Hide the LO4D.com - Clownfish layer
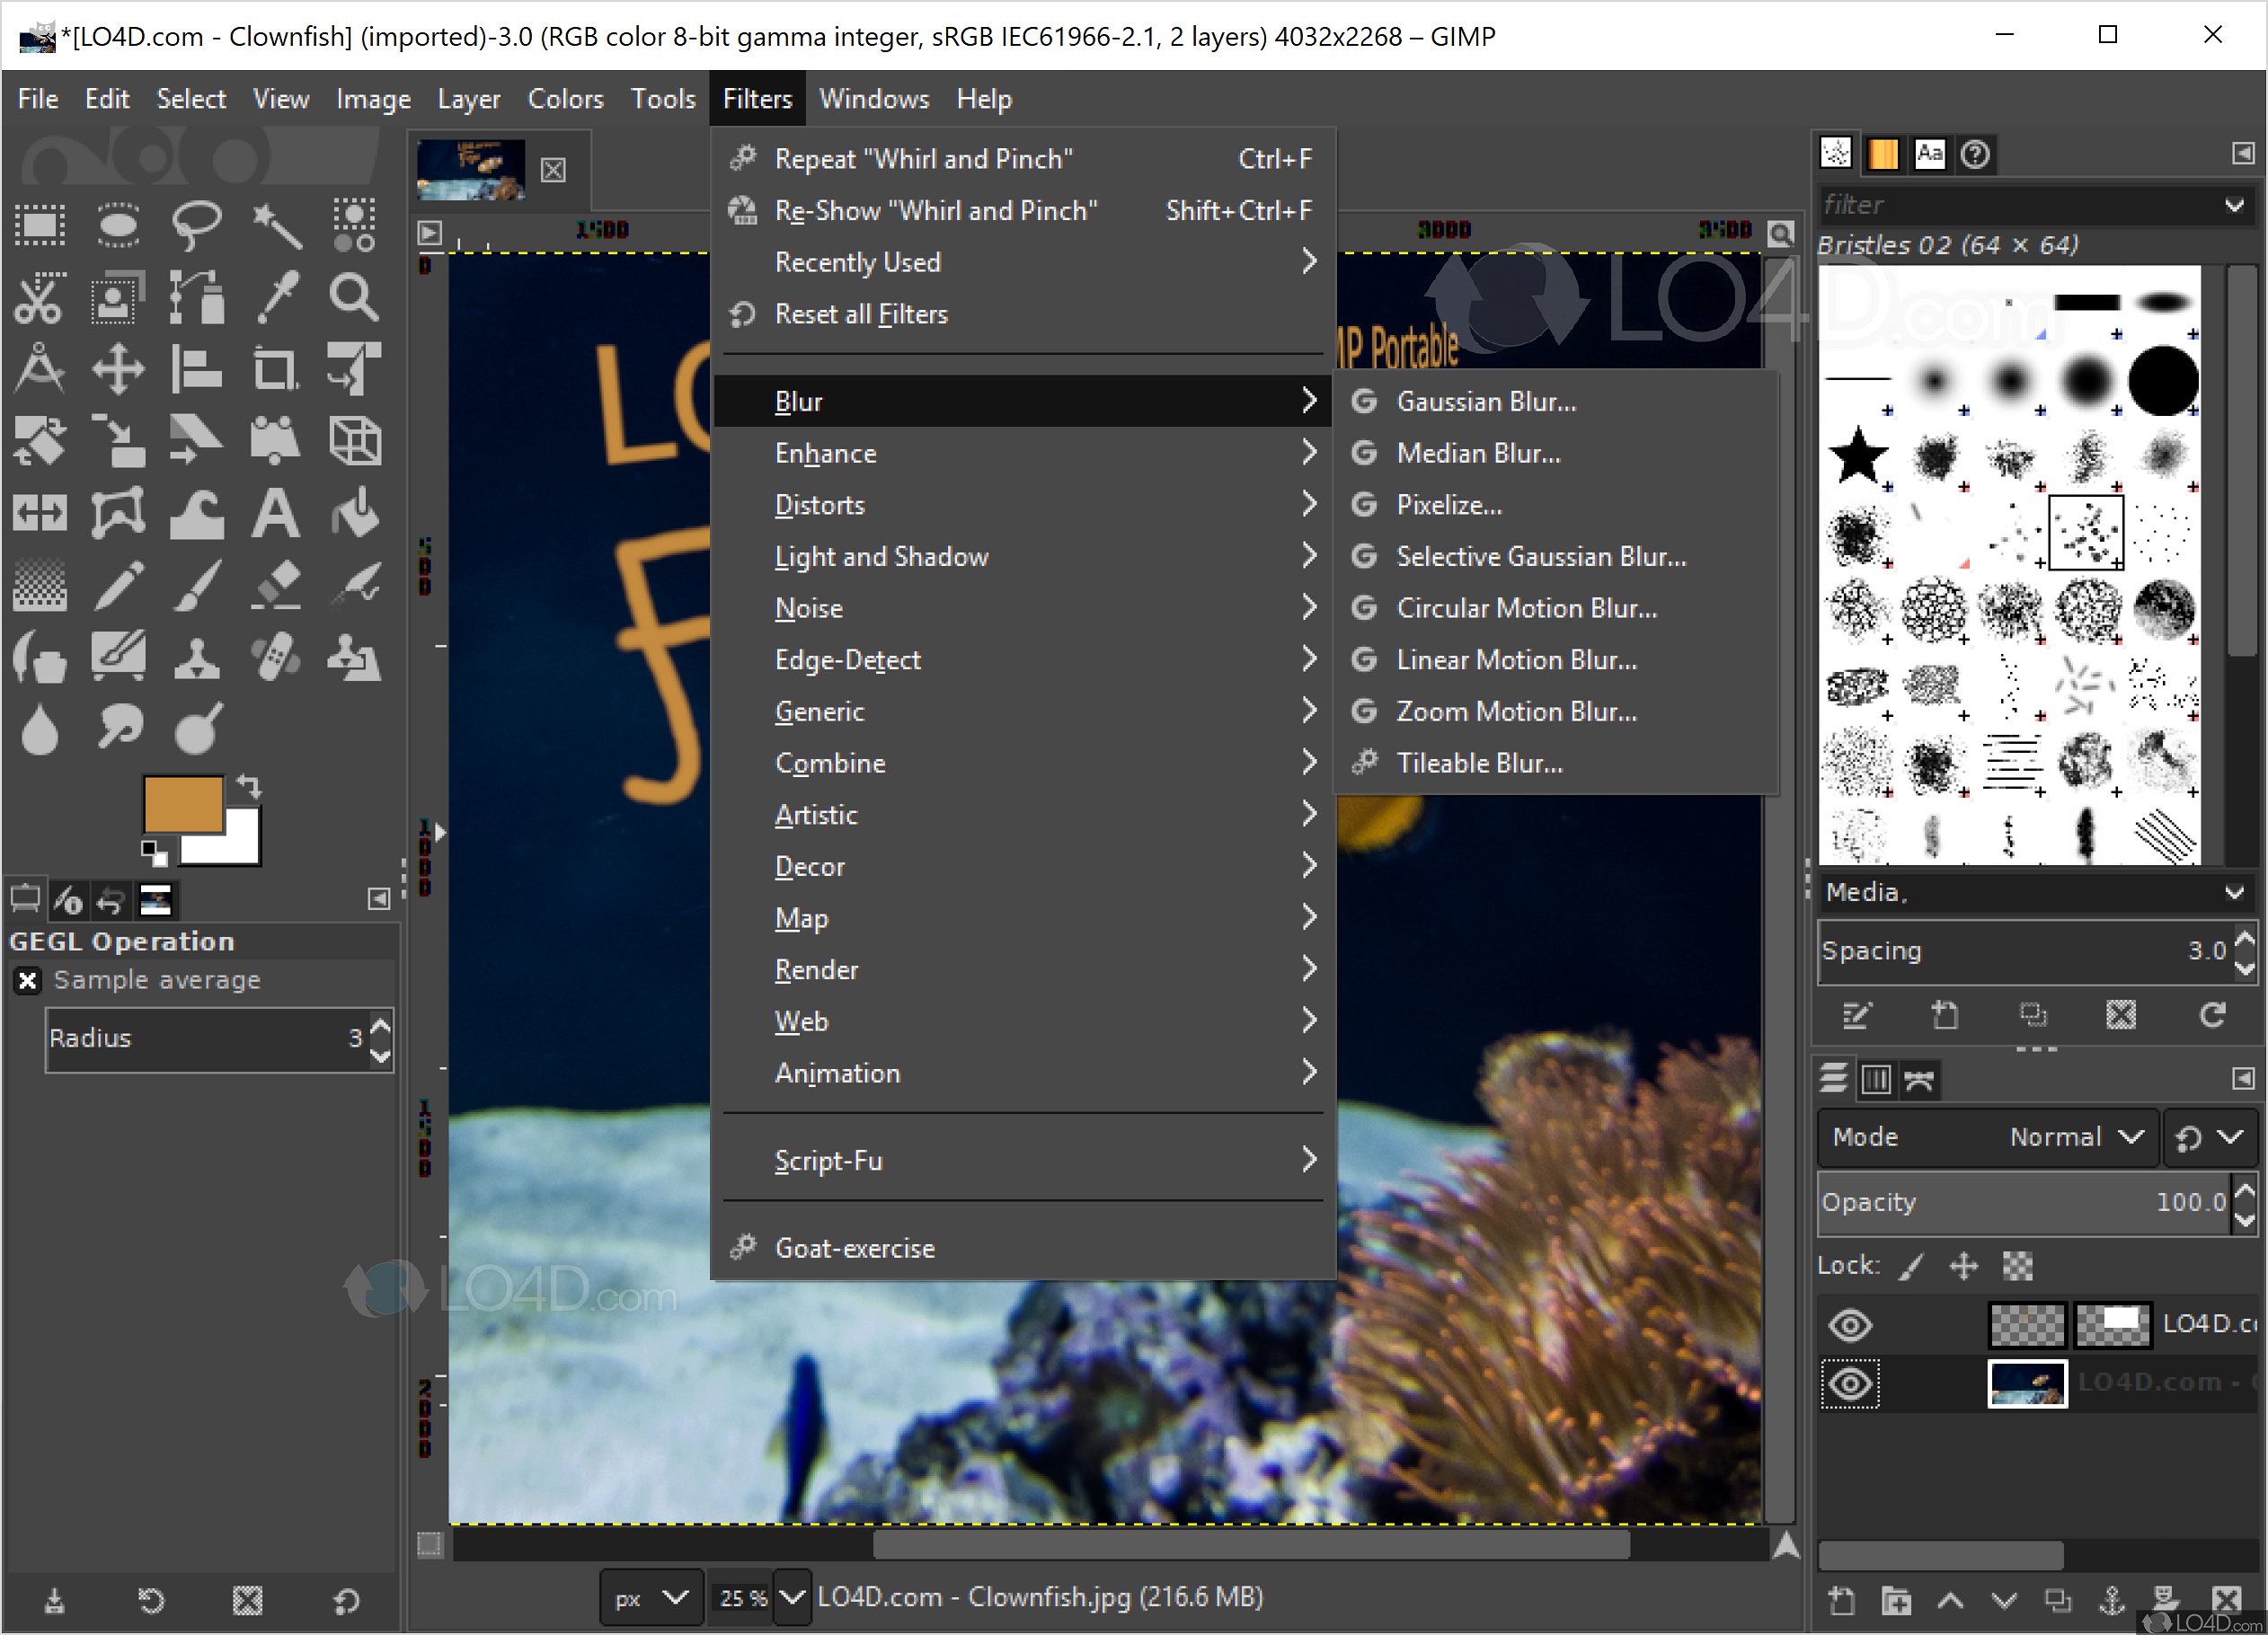 click(1851, 1383)
